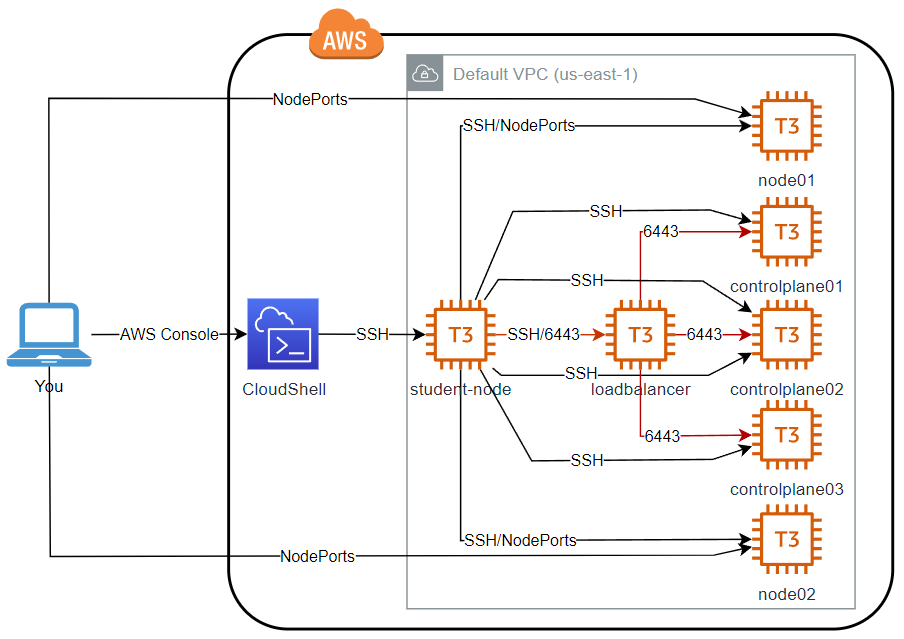Viewport: 904px width, 639px height.
Task: Click the controlplane03 T3 instance icon
Action: (786, 436)
